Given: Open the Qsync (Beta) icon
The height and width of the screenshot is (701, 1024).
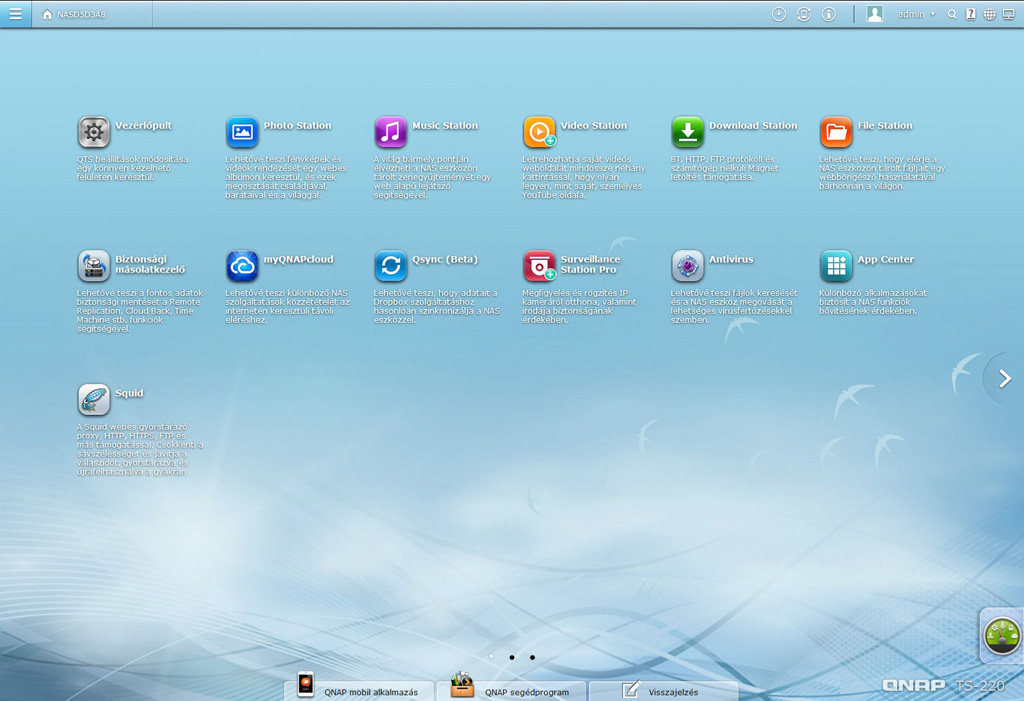Looking at the screenshot, I should [x=391, y=266].
